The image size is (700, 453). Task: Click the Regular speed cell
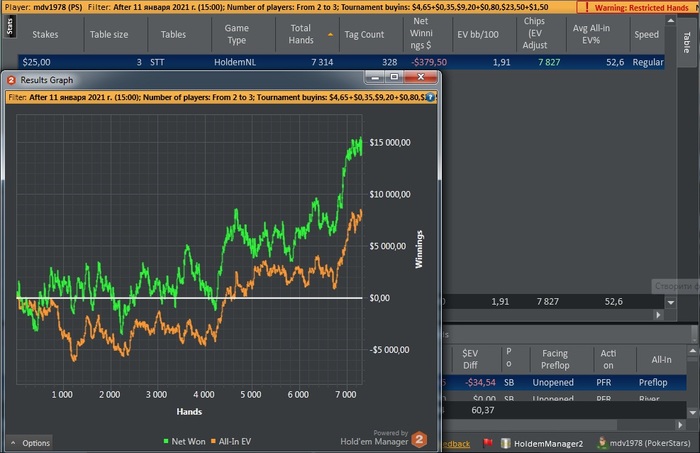click(648, 62)
